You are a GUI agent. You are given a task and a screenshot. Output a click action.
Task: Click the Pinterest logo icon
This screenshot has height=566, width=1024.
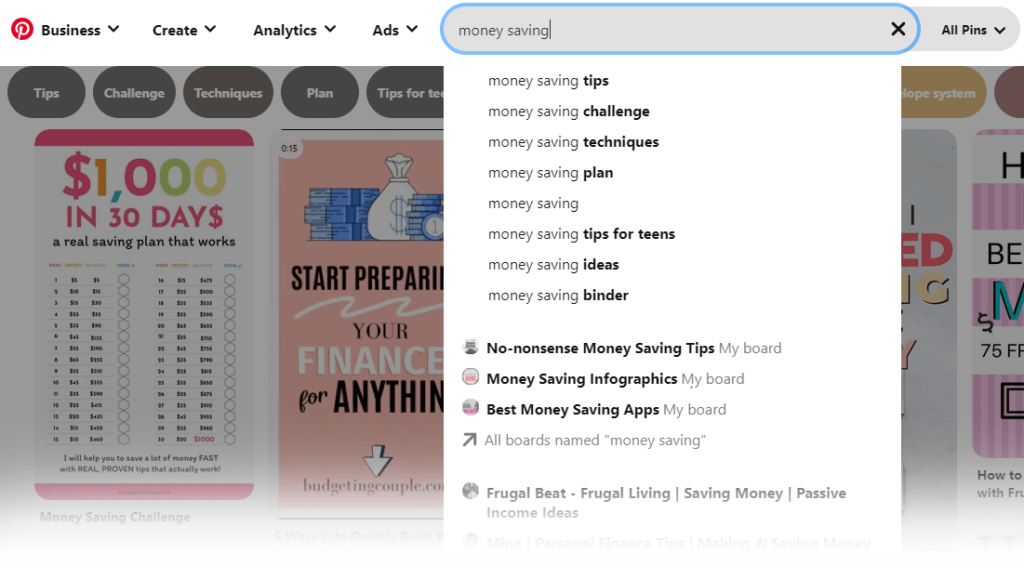[x=22, y=29]
